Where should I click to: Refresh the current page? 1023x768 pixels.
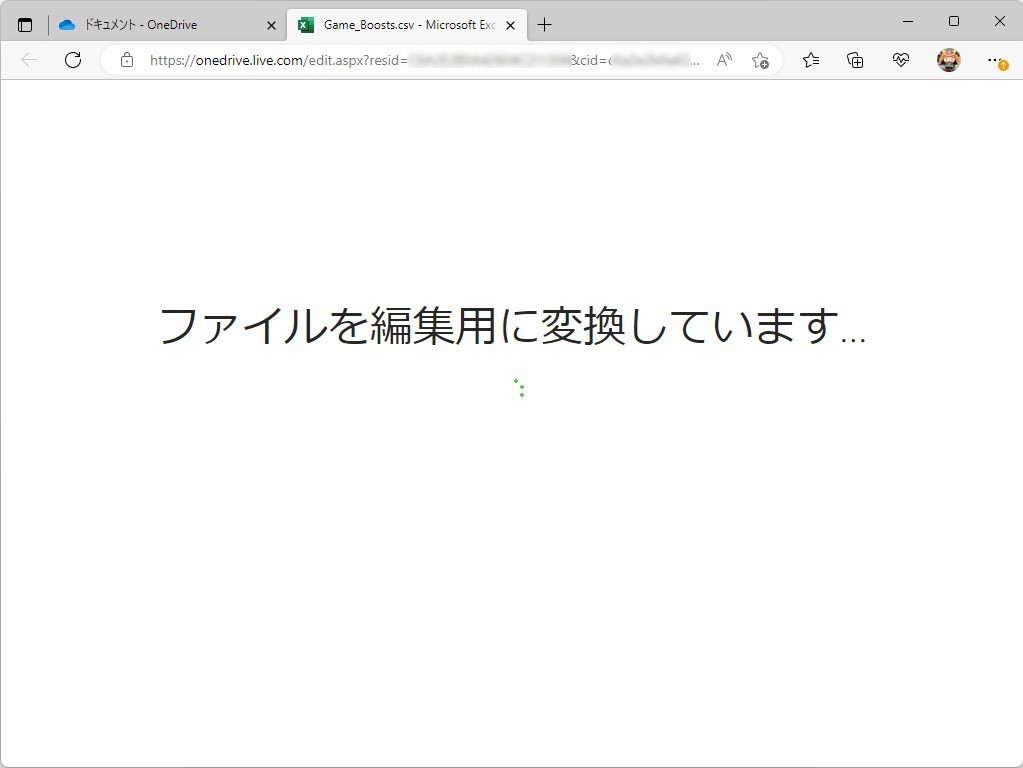tap(72, 60)
